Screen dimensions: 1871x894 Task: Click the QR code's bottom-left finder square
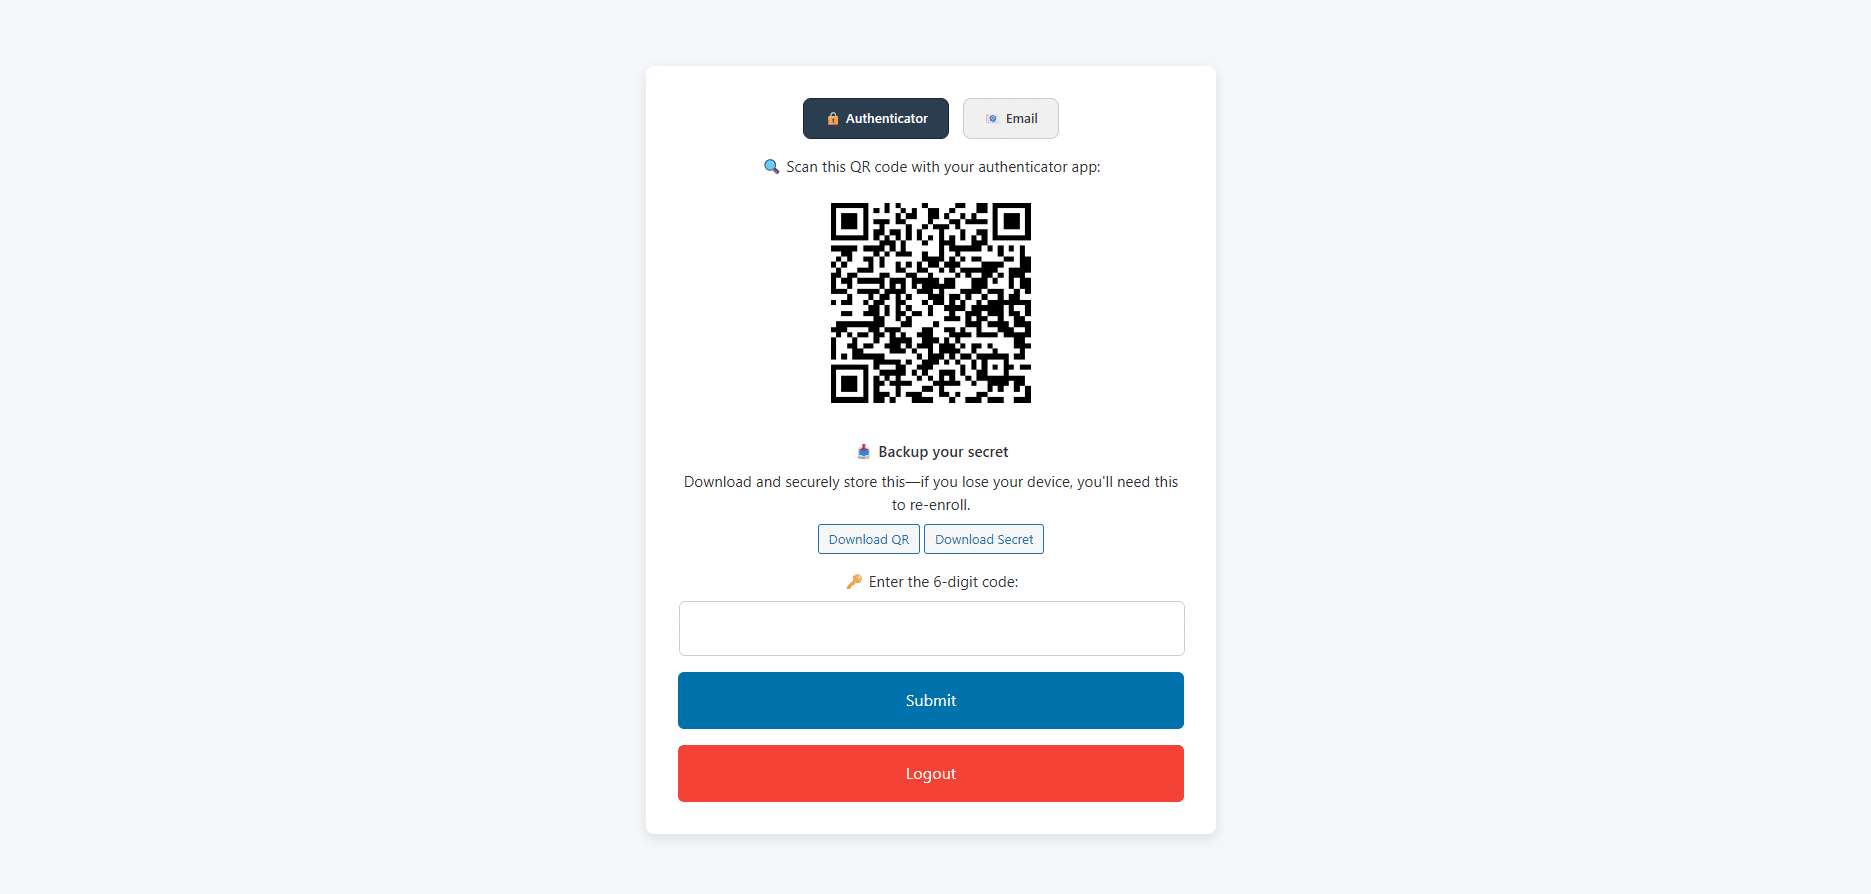click(849, 384)
